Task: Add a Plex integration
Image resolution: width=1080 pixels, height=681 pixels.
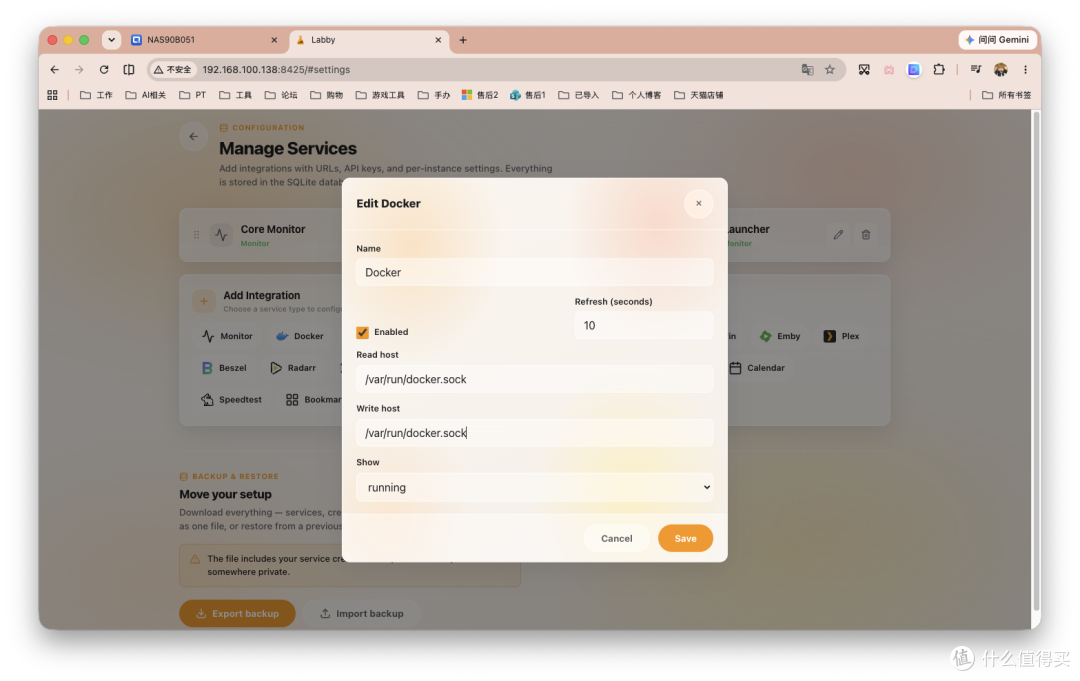Action: (841, 336)
